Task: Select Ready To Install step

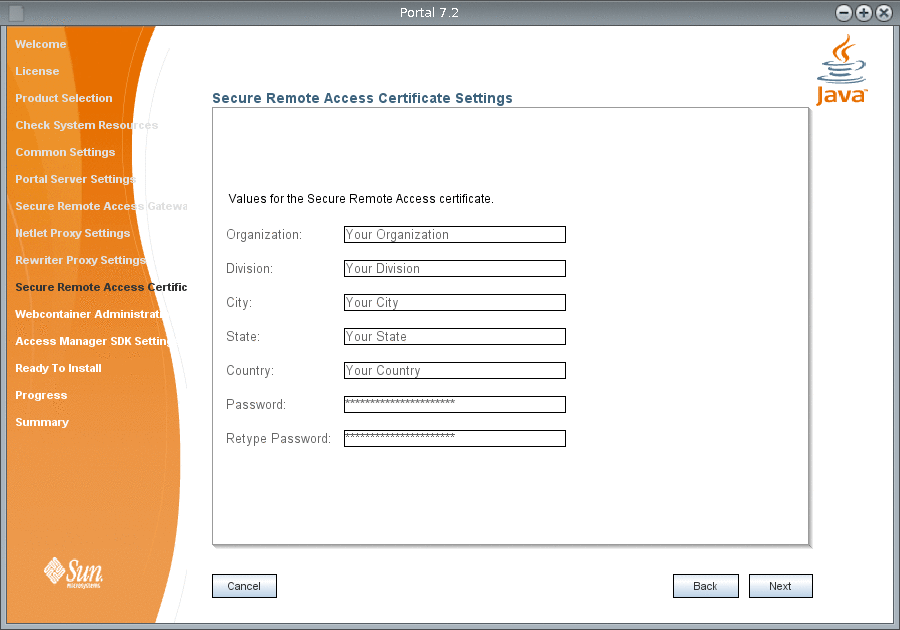Action: point(59,368)
